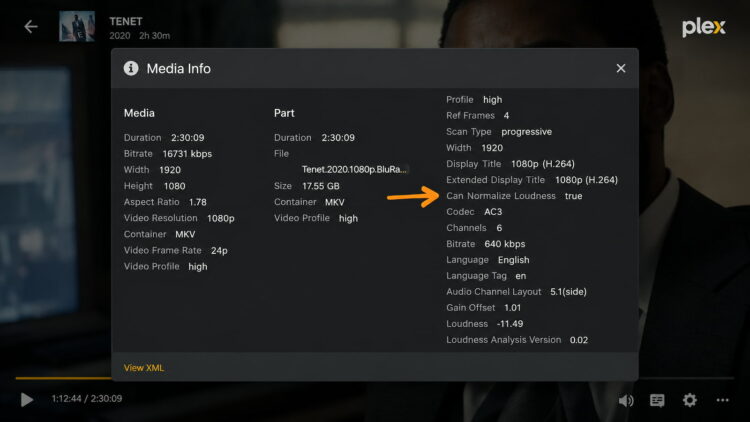The height and width of the screenshot is (422, 750).
Task: Close the Media Info dialog
Action: point(621,68)
